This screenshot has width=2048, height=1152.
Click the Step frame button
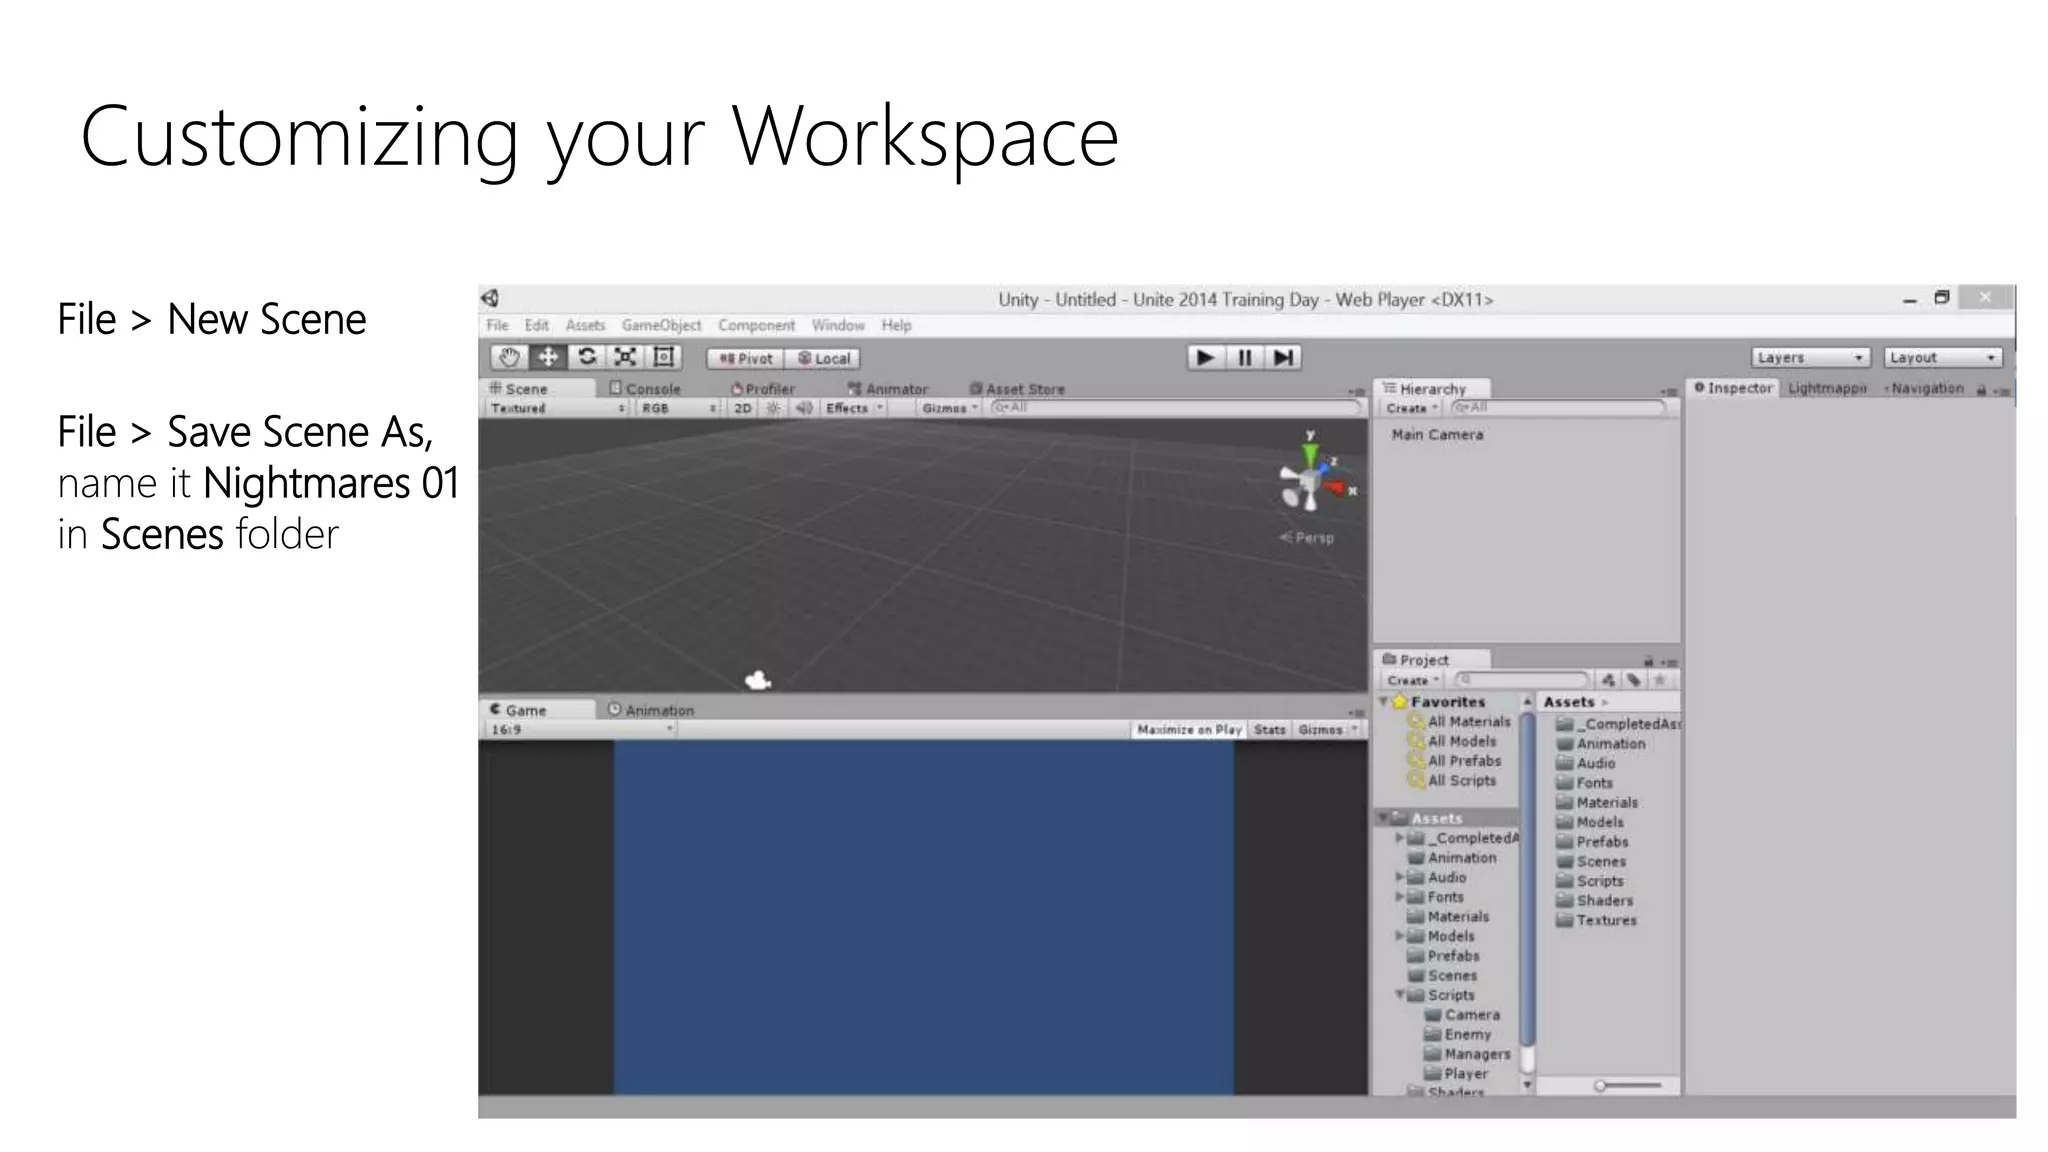1283,357
